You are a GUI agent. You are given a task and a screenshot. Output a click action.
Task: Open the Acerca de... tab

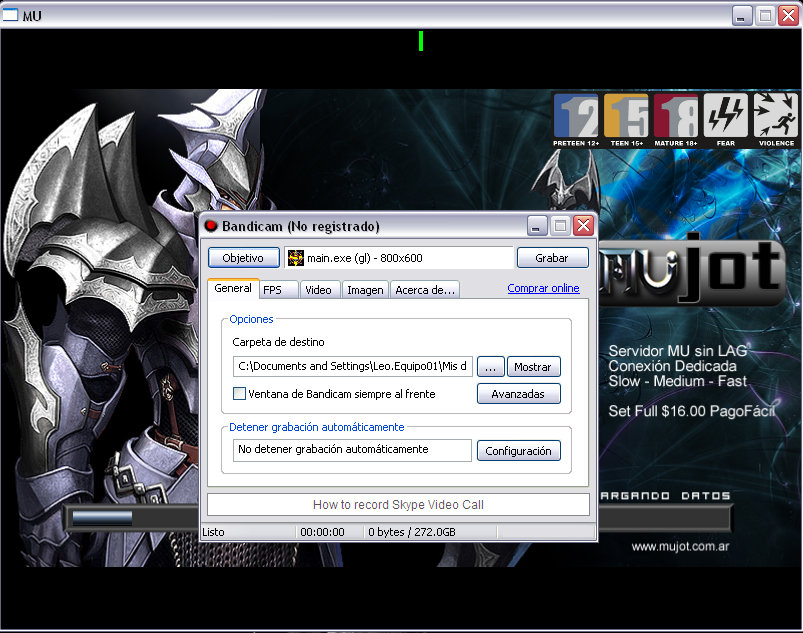click(425, 290)
